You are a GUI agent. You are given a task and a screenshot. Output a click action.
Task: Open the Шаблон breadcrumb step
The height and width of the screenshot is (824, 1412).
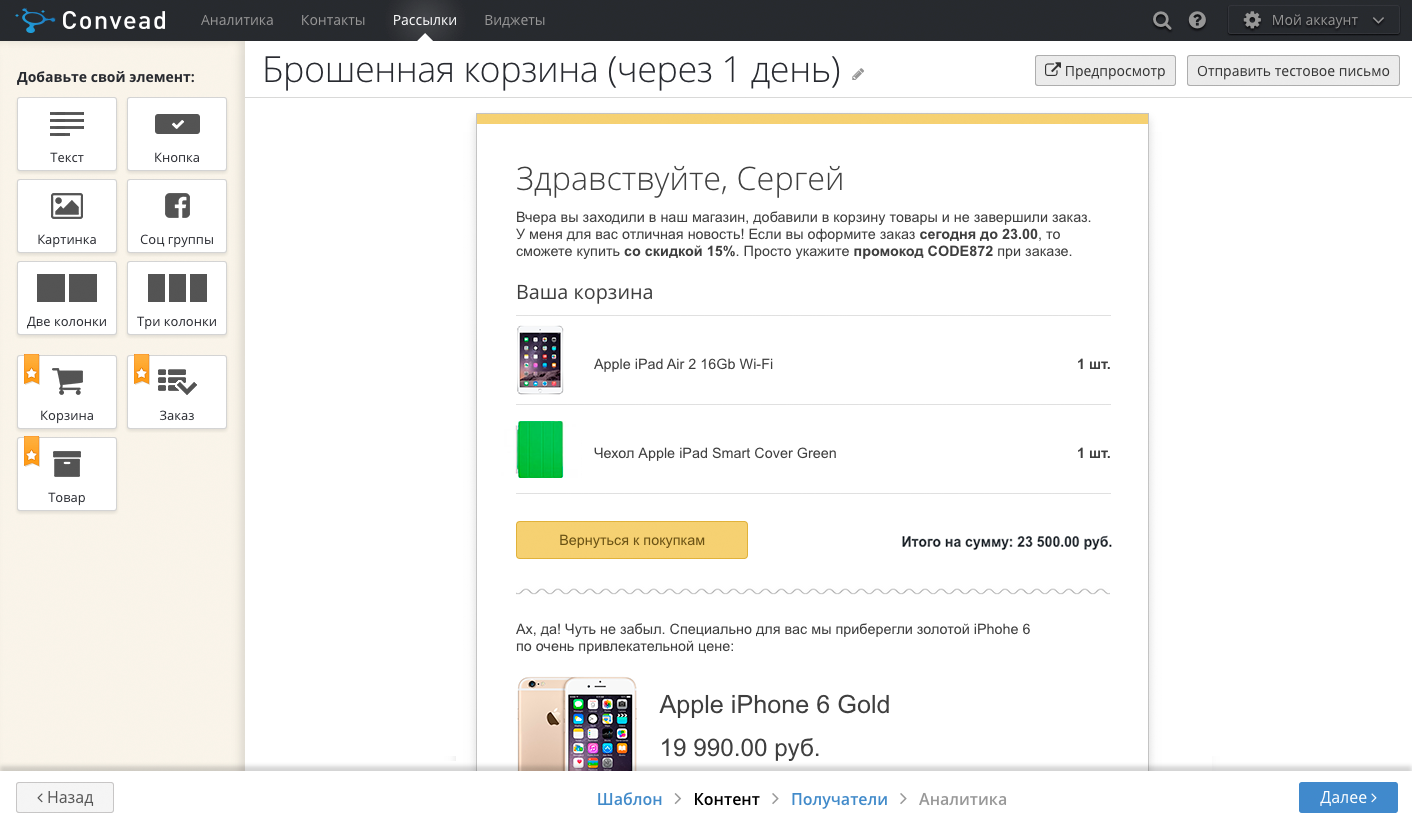coord(629,798)
